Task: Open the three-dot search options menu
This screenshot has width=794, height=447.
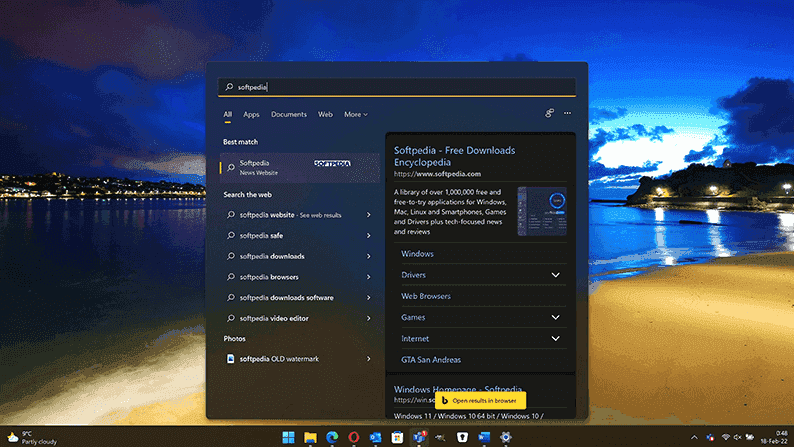Action: pyautogui.click(x=567, y=113)
